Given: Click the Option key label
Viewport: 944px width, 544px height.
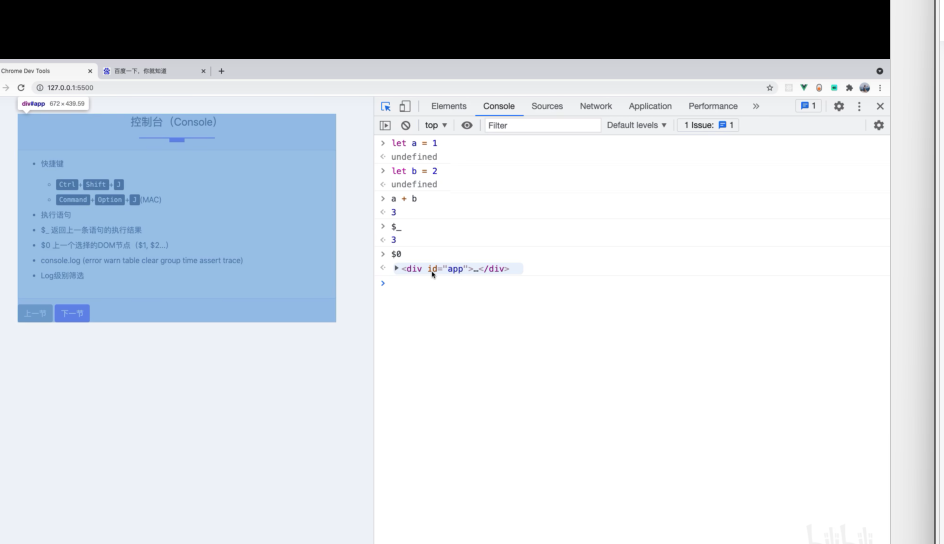Looking at the screenshot, I should [x=110, y=200].
